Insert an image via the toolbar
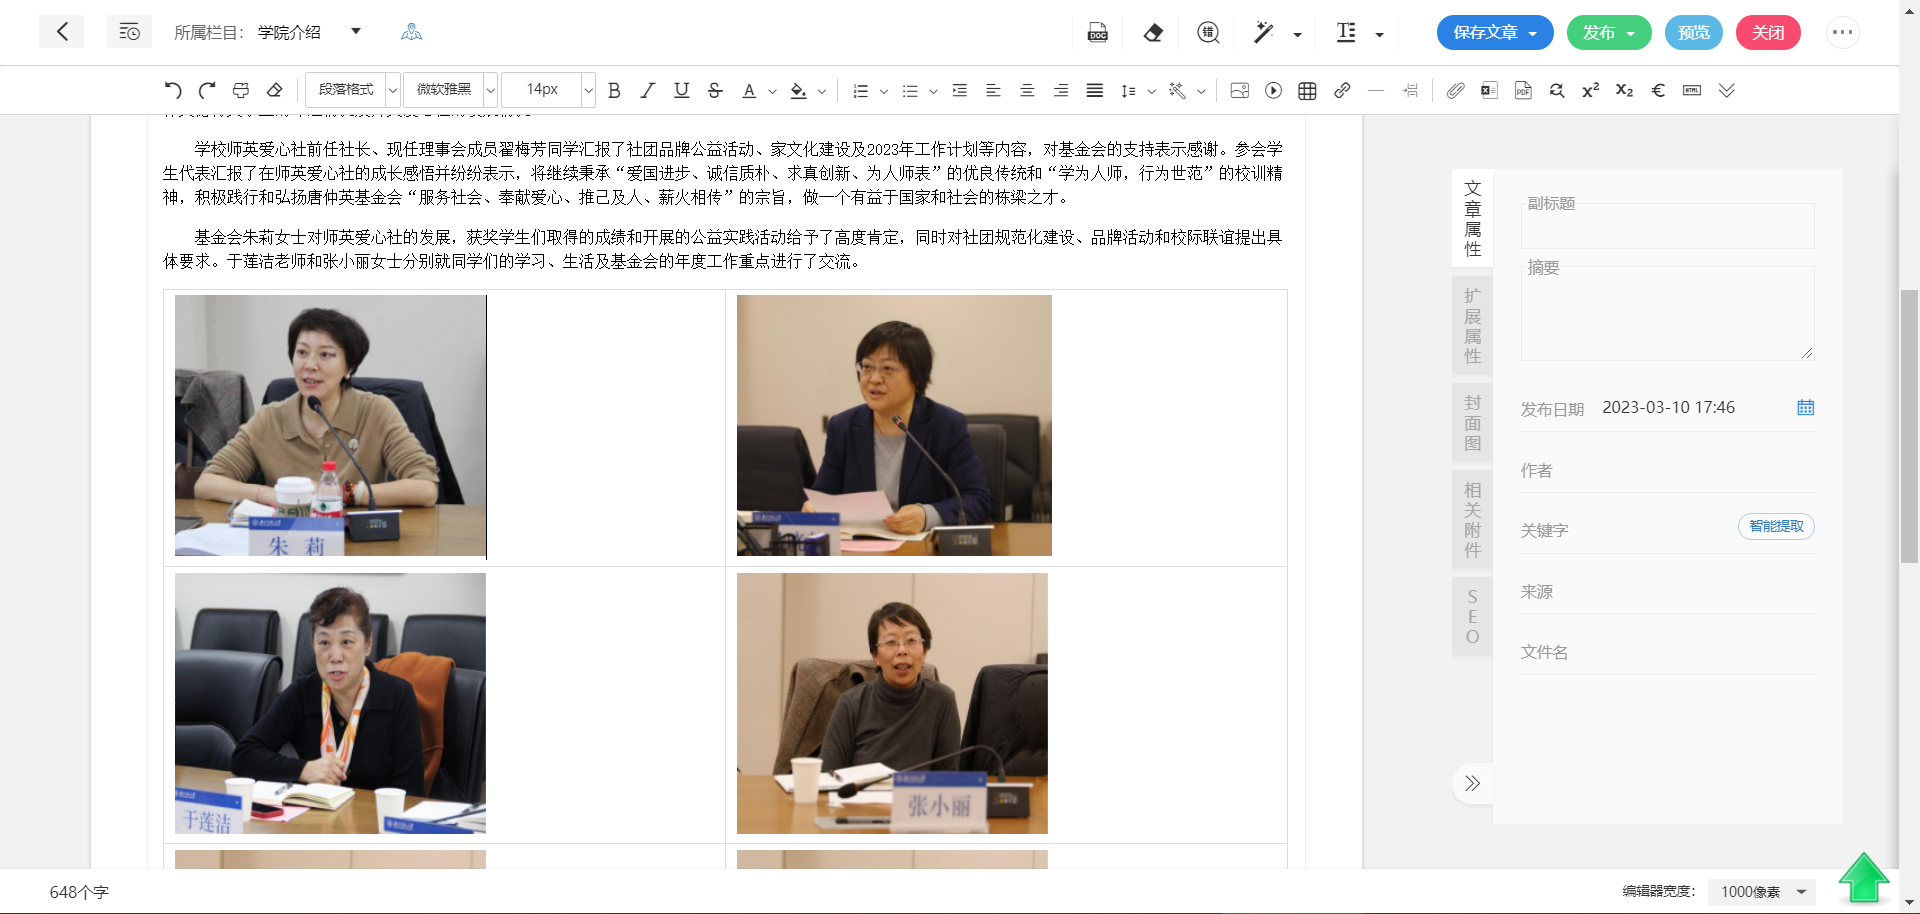This screenshot has width=1920, height=914. click(1239, 90)
